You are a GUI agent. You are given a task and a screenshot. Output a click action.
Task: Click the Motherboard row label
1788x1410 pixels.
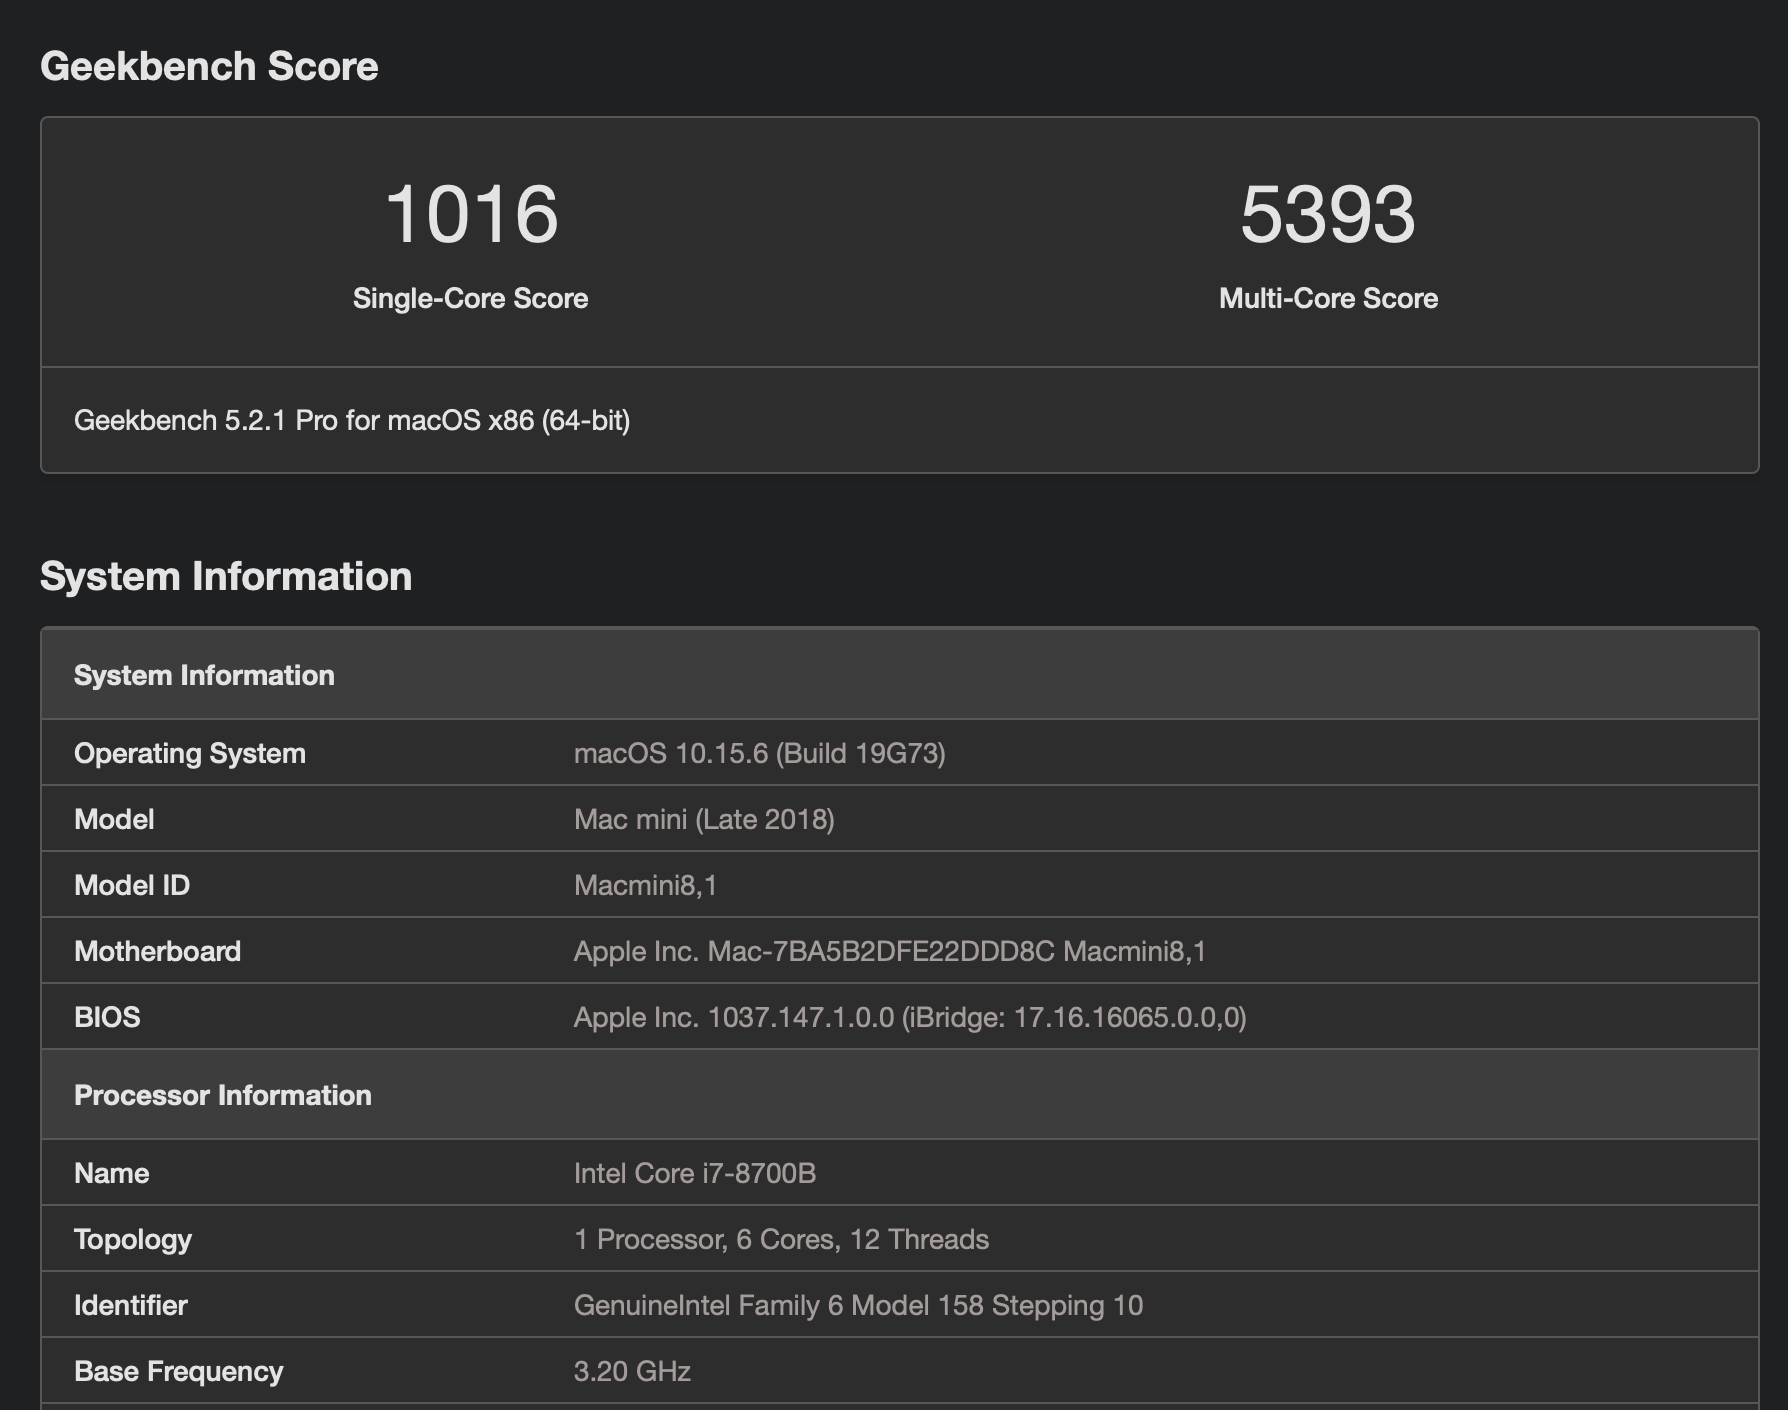pyautogui.click(x=158, y=951)
